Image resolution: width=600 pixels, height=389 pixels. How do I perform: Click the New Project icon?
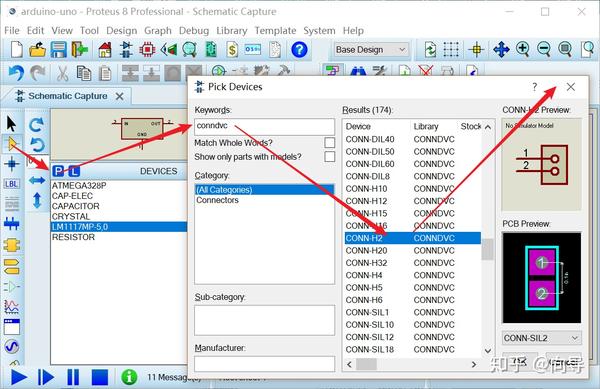click(x=16, y=50)
